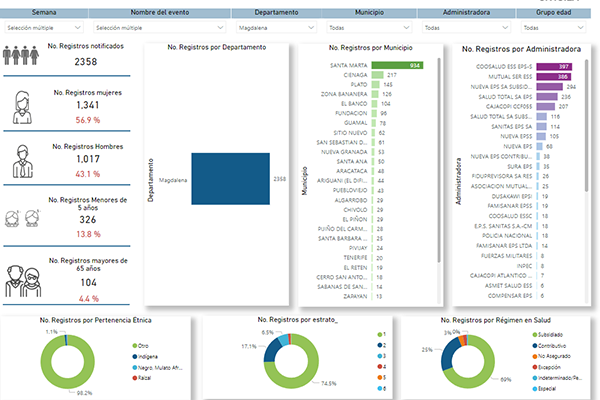
Task: Click the blue Magdalena department bar
Action: tap(230, 179)
